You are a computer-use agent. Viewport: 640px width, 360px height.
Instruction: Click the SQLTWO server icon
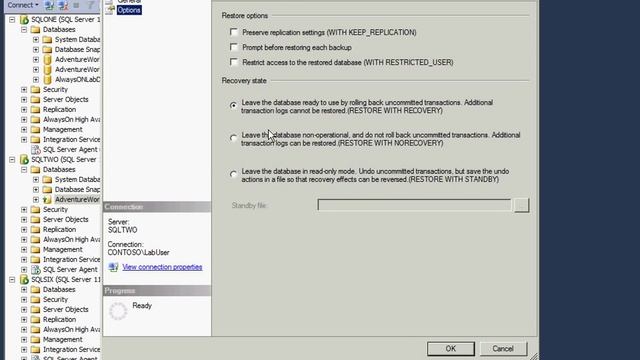click(24, 160)
